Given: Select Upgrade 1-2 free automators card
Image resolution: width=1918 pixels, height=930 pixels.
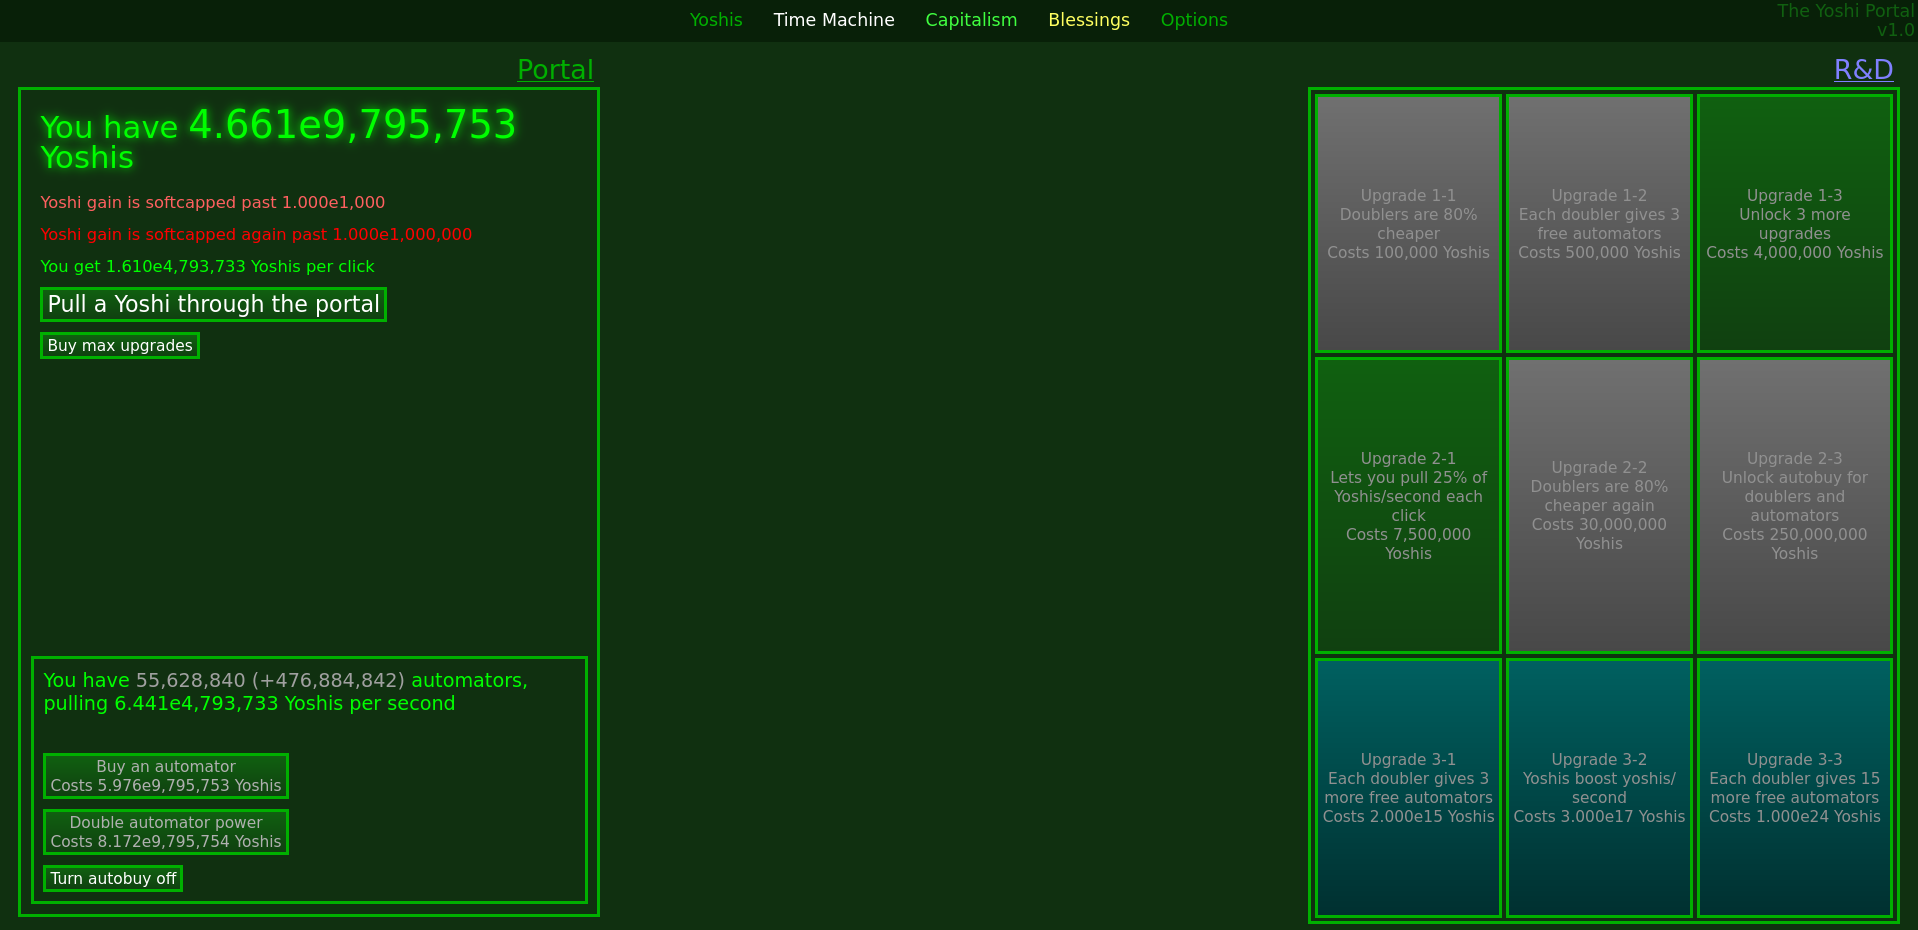Looking at the screenshot, I should pos(1599,224).
